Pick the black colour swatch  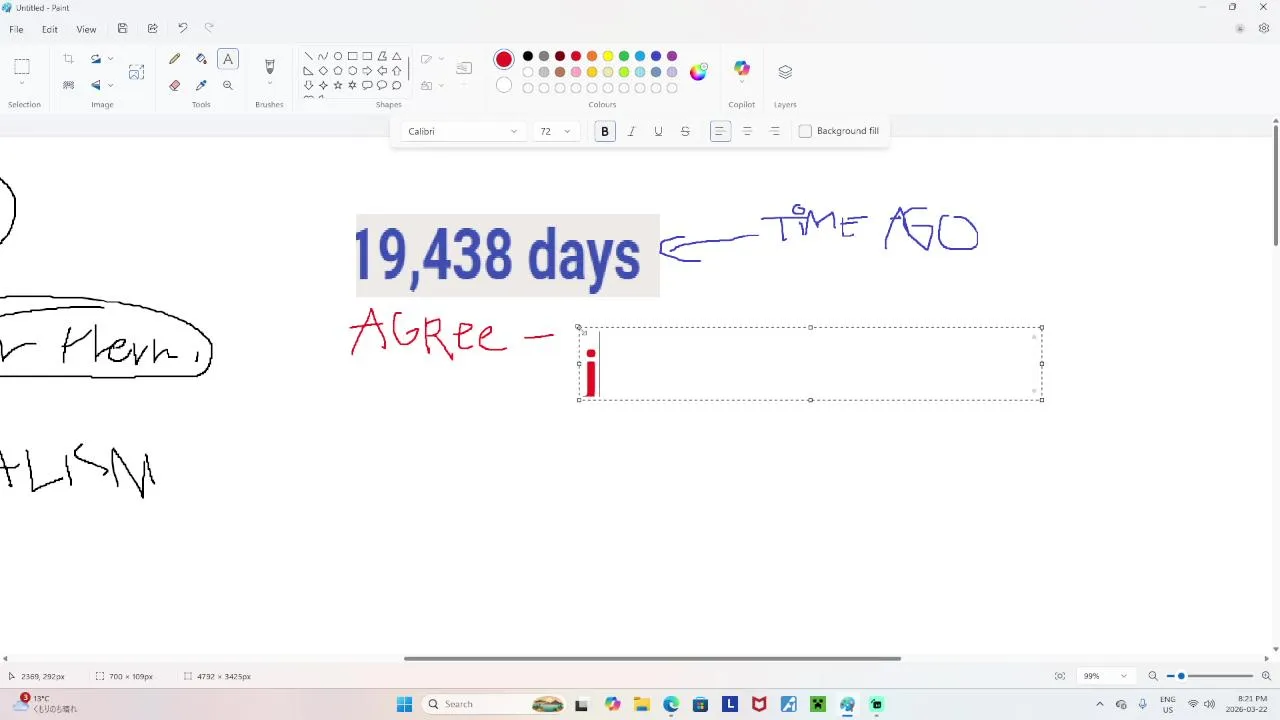528,56
